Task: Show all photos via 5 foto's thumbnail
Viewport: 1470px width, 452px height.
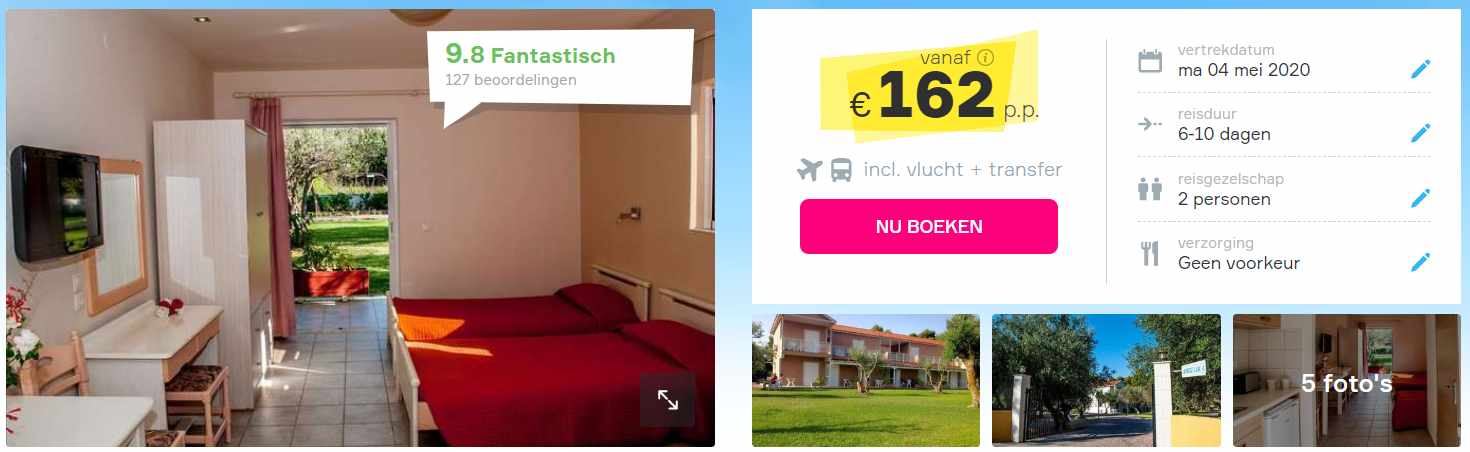Action: (1346, 380)
